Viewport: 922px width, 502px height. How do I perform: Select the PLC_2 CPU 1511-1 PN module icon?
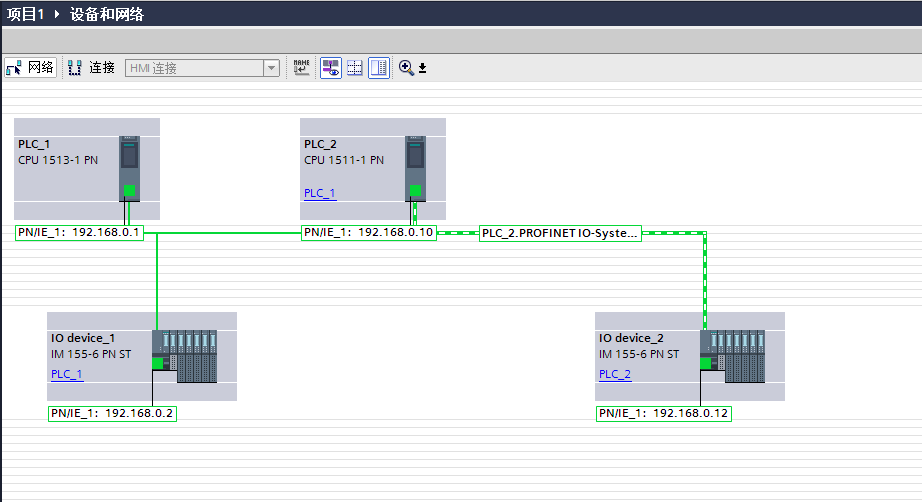click(x=415, y=168)
